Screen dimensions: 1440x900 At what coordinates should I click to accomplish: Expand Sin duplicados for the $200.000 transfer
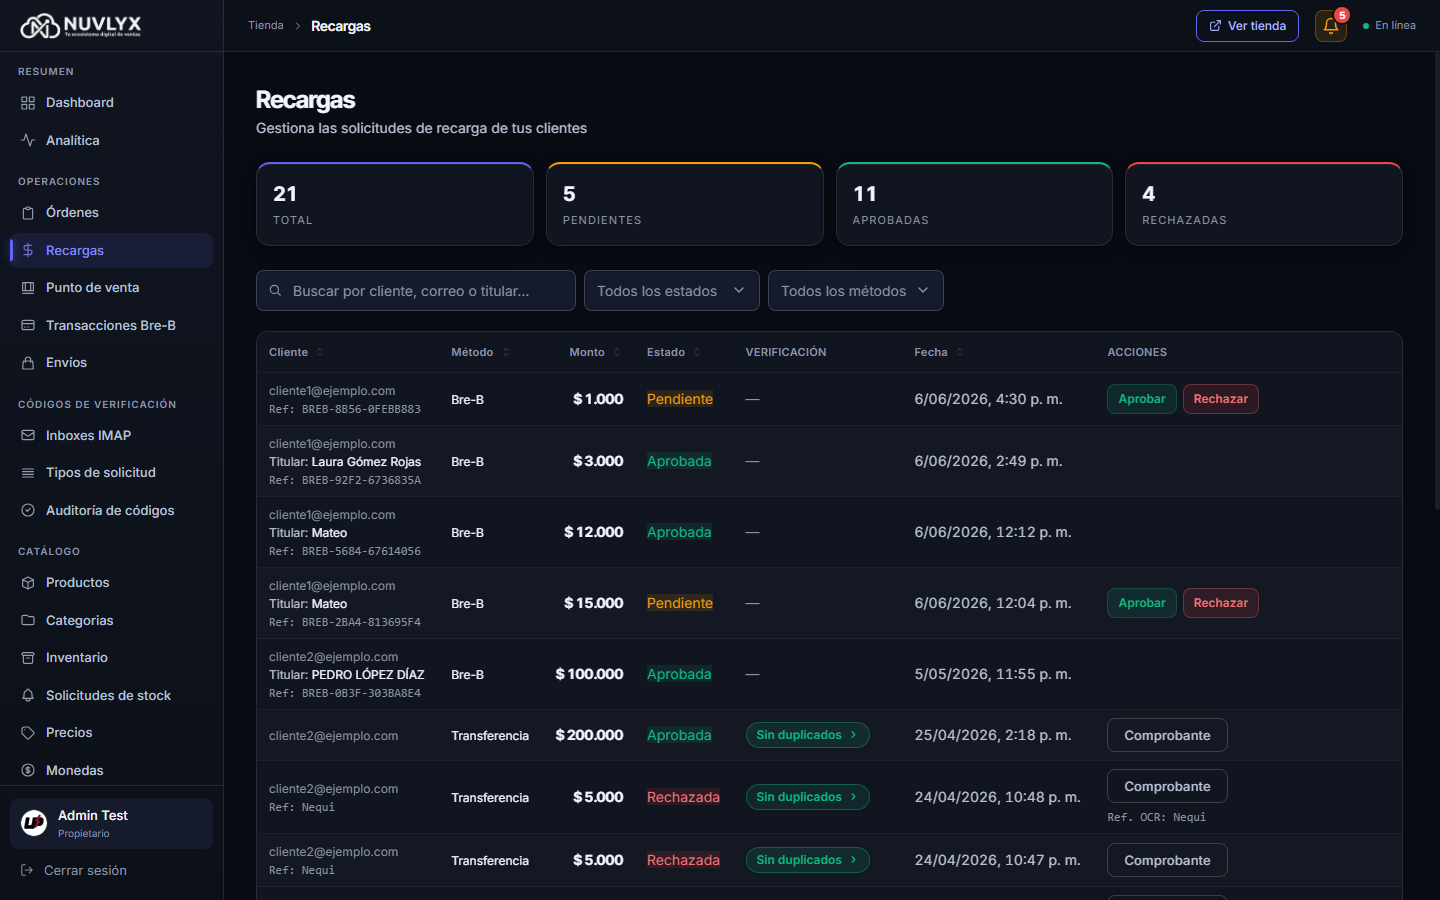click(x=808, y=735)
